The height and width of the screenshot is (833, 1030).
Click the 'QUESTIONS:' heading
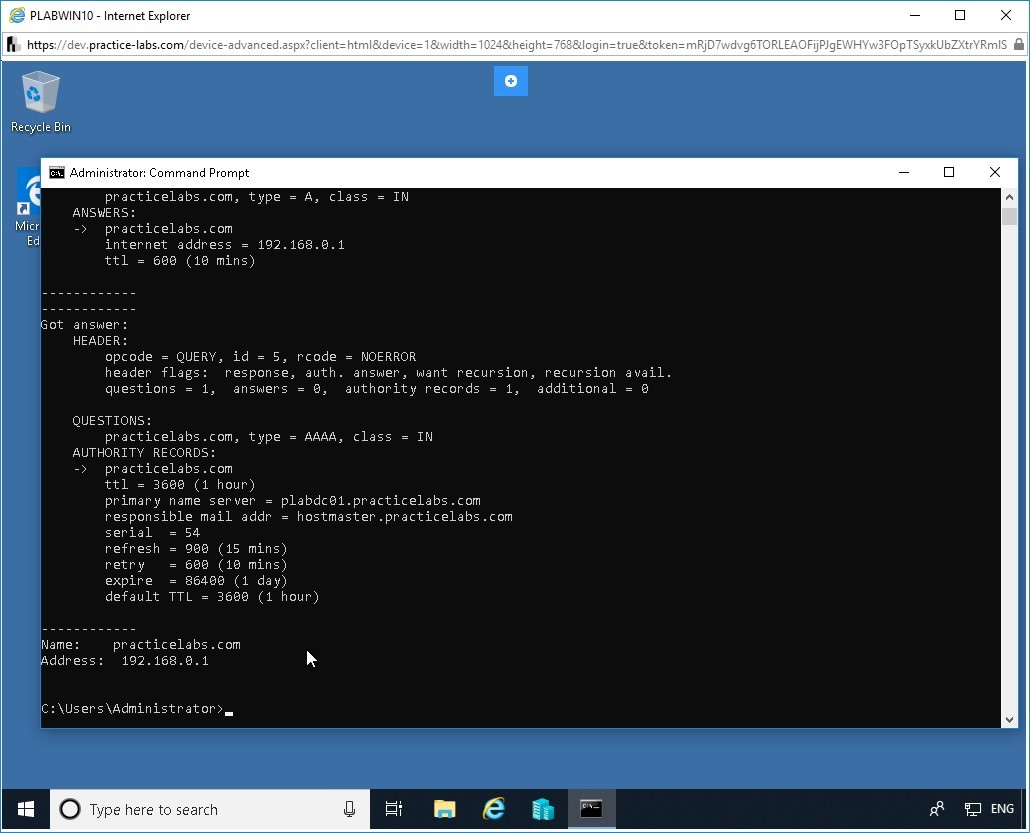pyautogui.click(x=112, y=420)
